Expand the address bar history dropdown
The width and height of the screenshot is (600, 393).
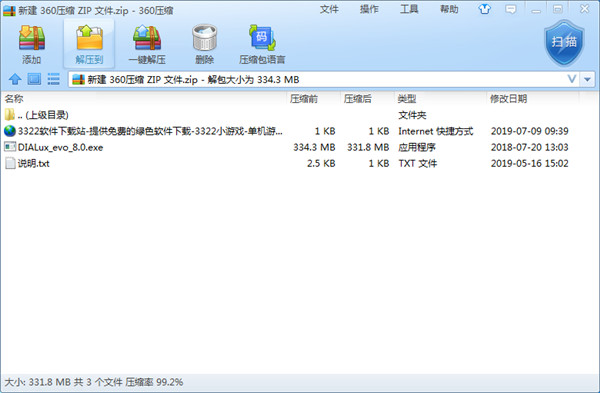[587, 80]
